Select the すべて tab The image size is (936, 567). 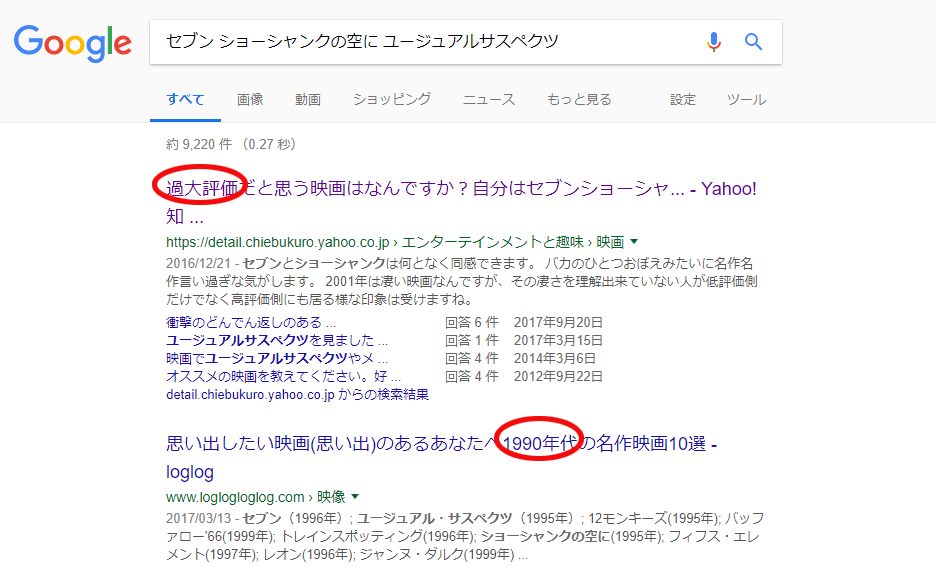[185, 100]
